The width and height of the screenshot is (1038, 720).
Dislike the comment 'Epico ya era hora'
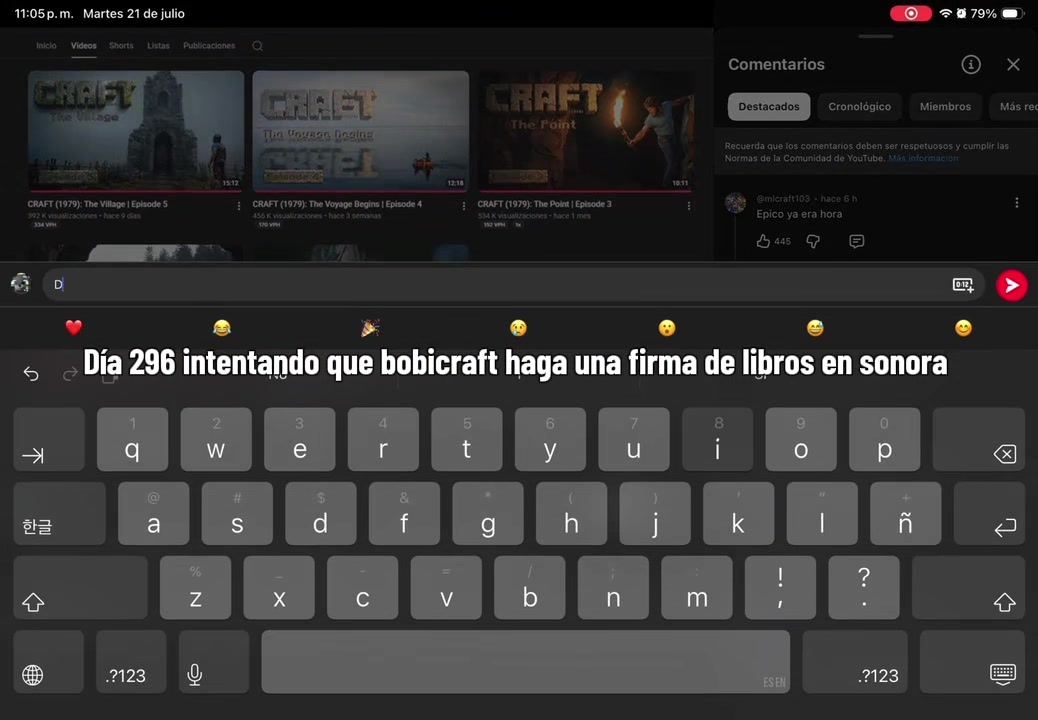pos(813,242)
